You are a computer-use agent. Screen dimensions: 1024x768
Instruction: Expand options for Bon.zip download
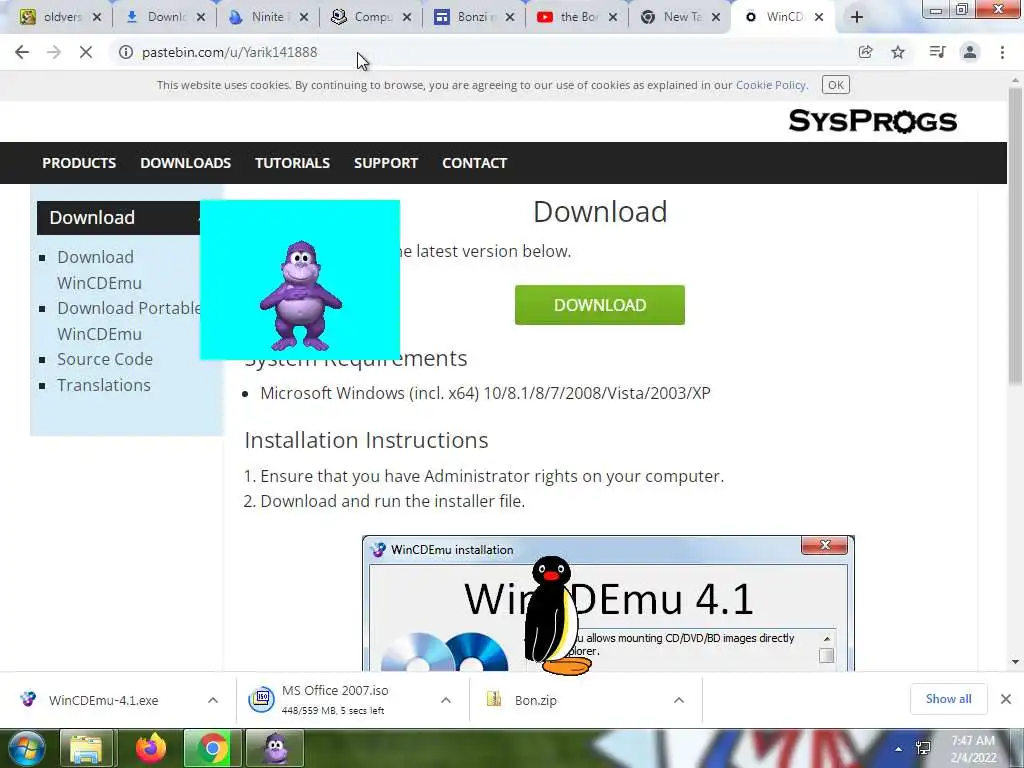[679, 700]
